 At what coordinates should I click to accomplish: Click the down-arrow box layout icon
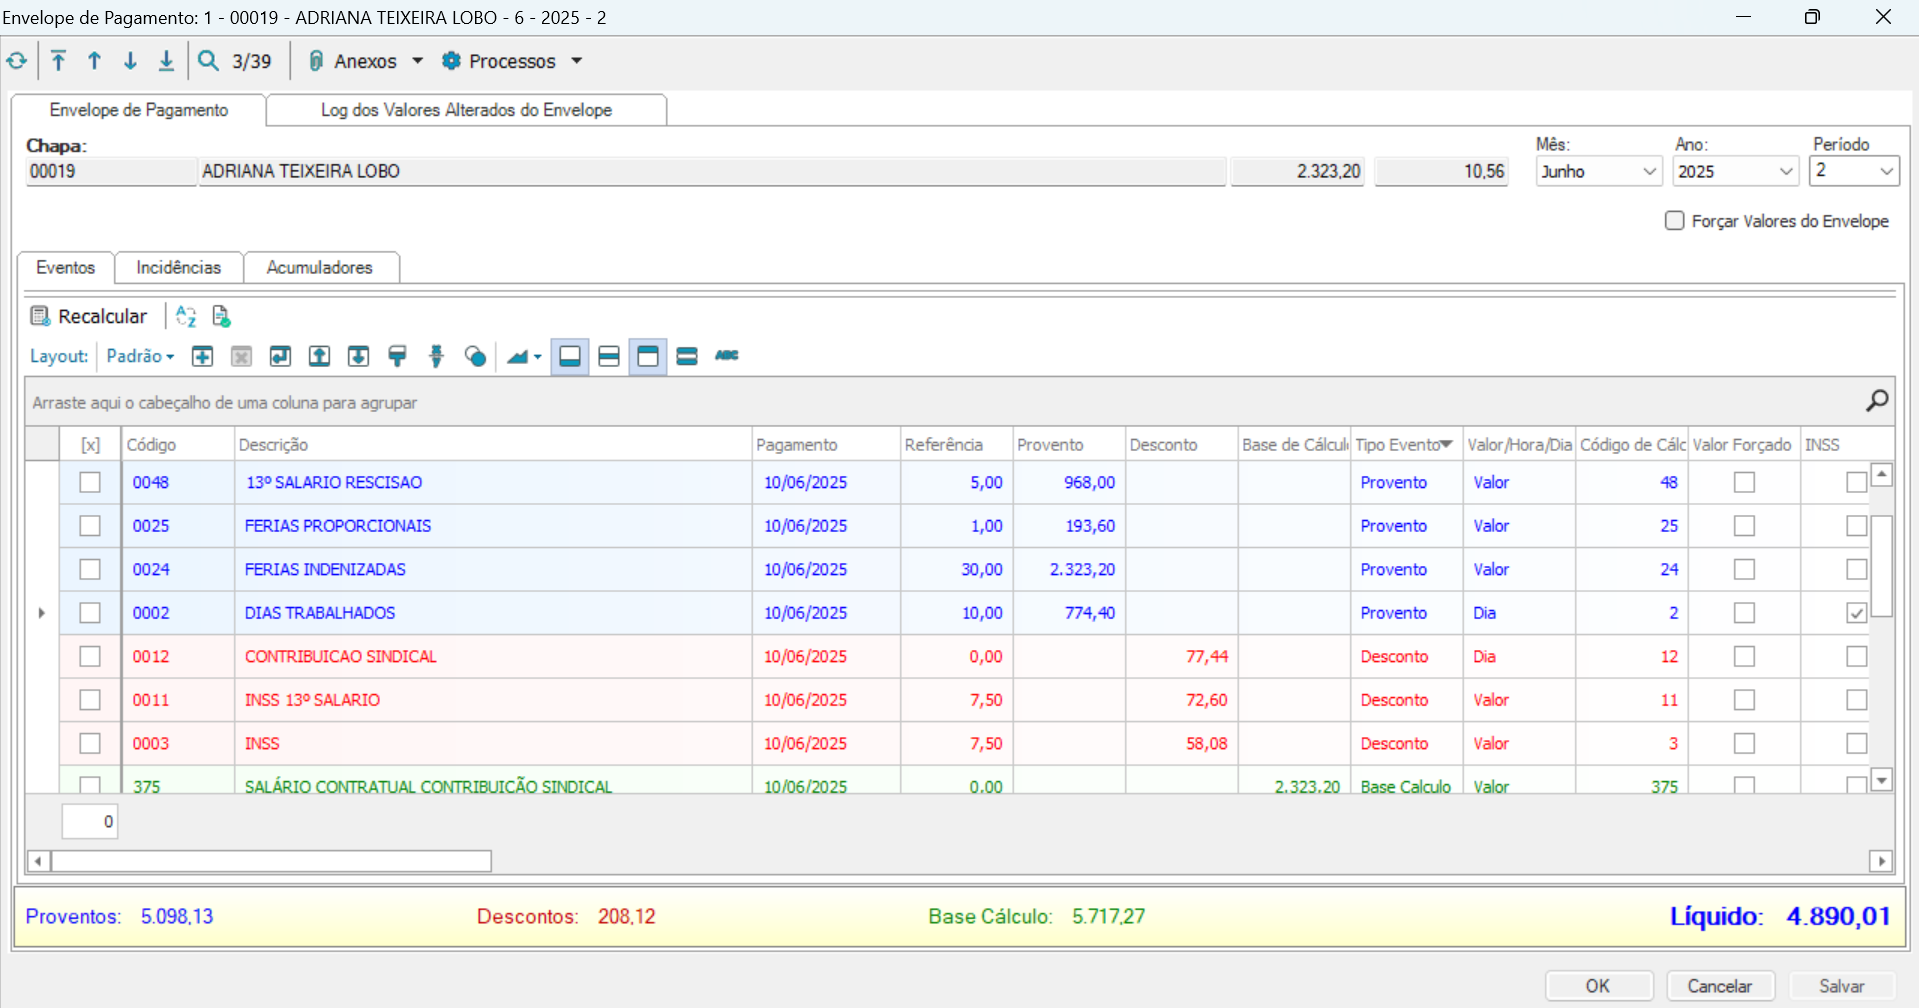(358, 356)
